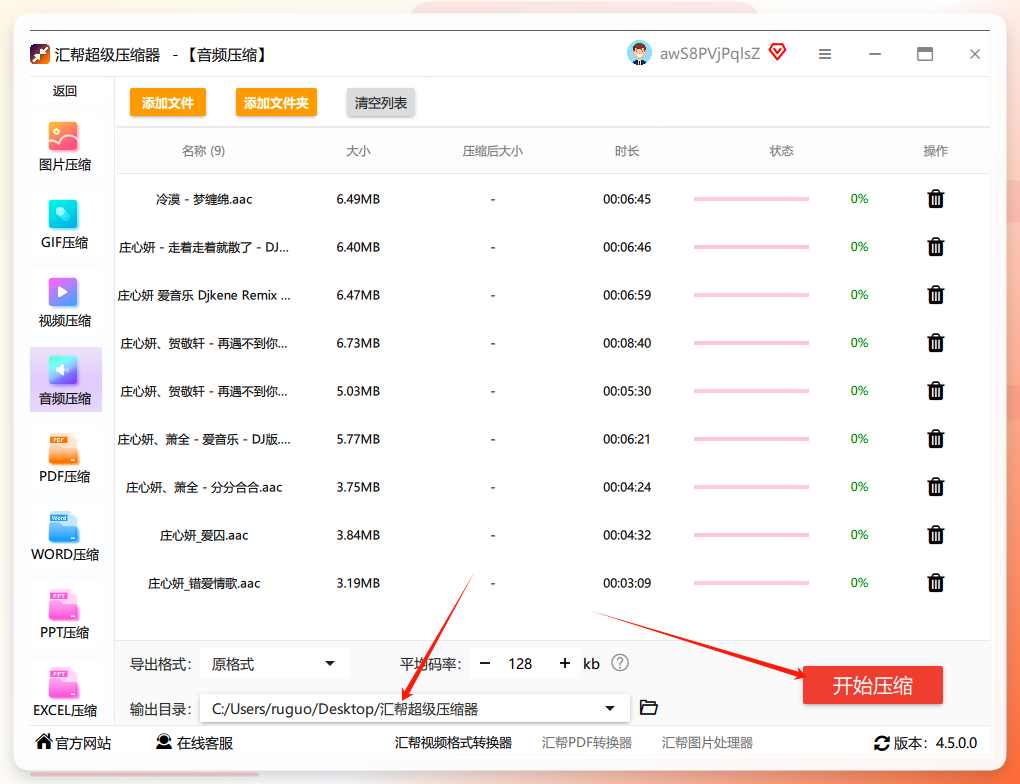Select file name 冷漠 - 梦缠绵.aac
This screenshot has width=1020, height=784.
(204, 199)
